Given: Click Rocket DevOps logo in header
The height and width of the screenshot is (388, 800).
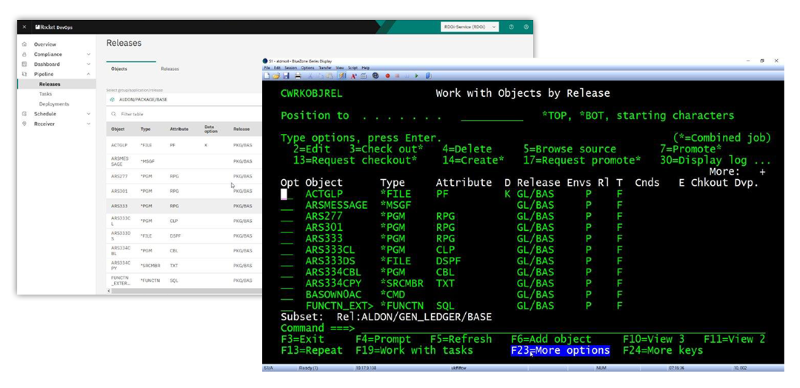Looking at the screenshot, I should (54, 27).
